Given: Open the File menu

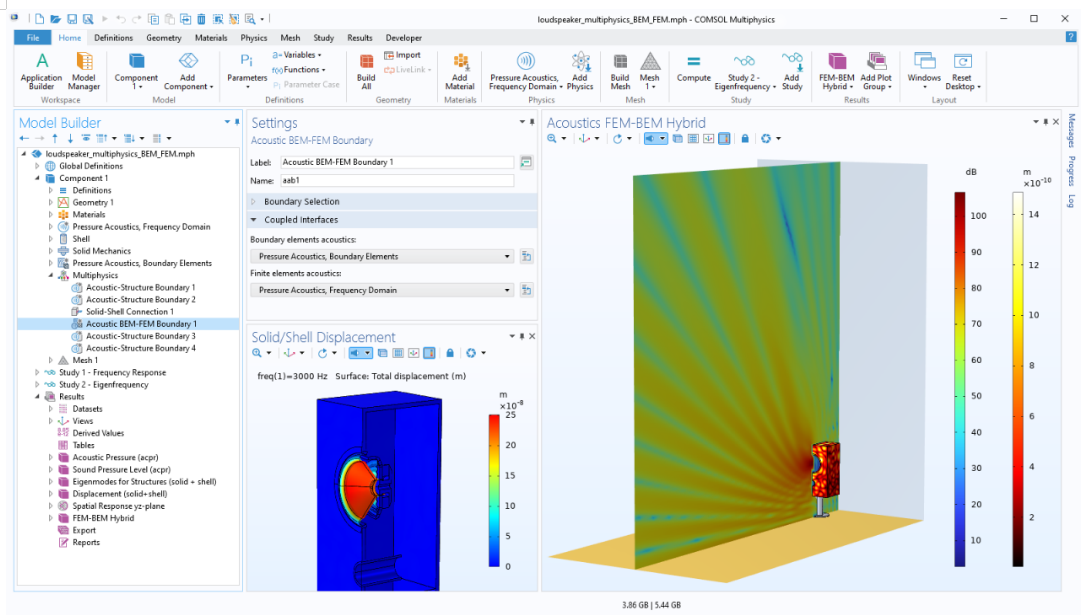Looking at the screenshot, I should click(32, 38).
